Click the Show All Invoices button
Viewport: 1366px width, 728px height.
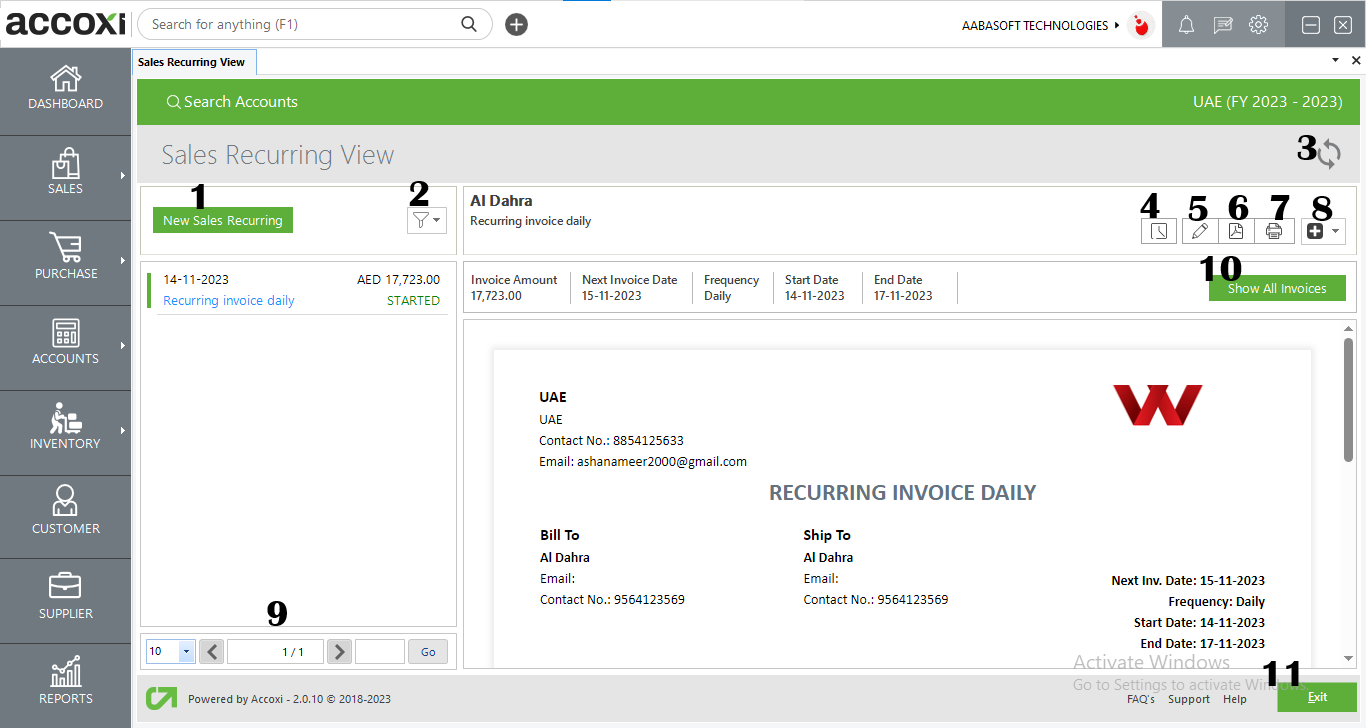point(1277,287)
